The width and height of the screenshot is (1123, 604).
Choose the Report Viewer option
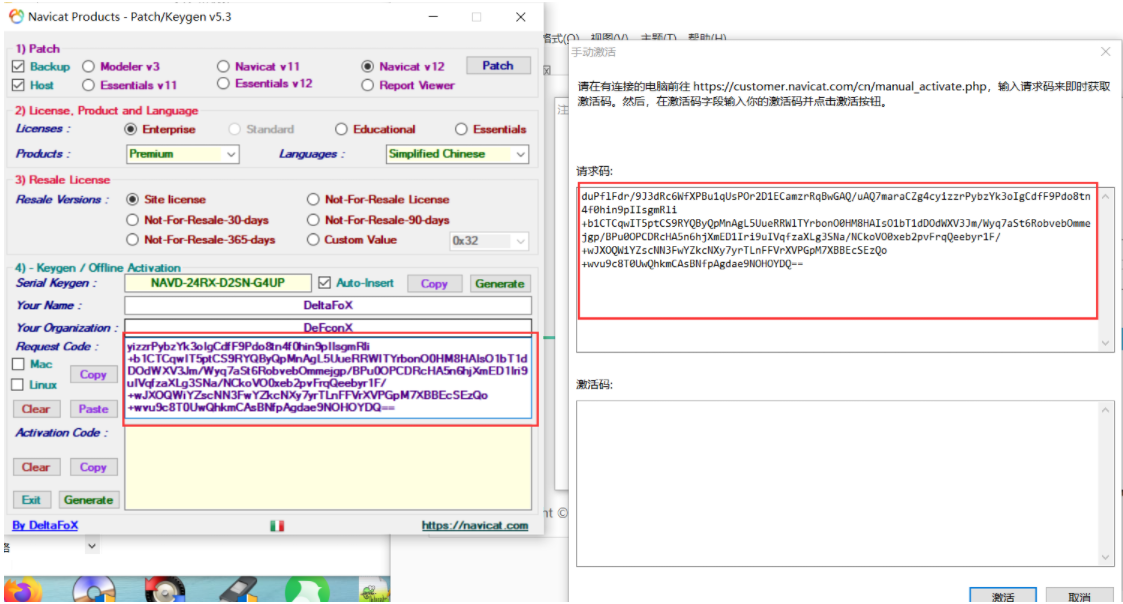[367, 85]
